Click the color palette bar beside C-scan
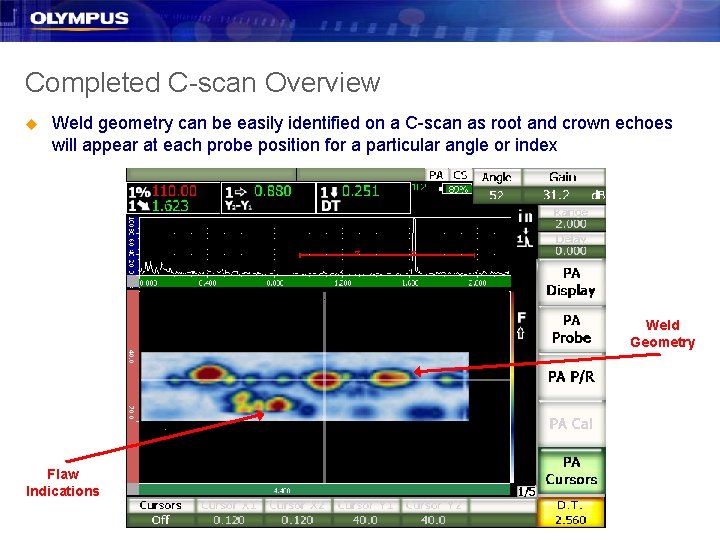This screenshot has width=720, height=540. tap(511, 387)
